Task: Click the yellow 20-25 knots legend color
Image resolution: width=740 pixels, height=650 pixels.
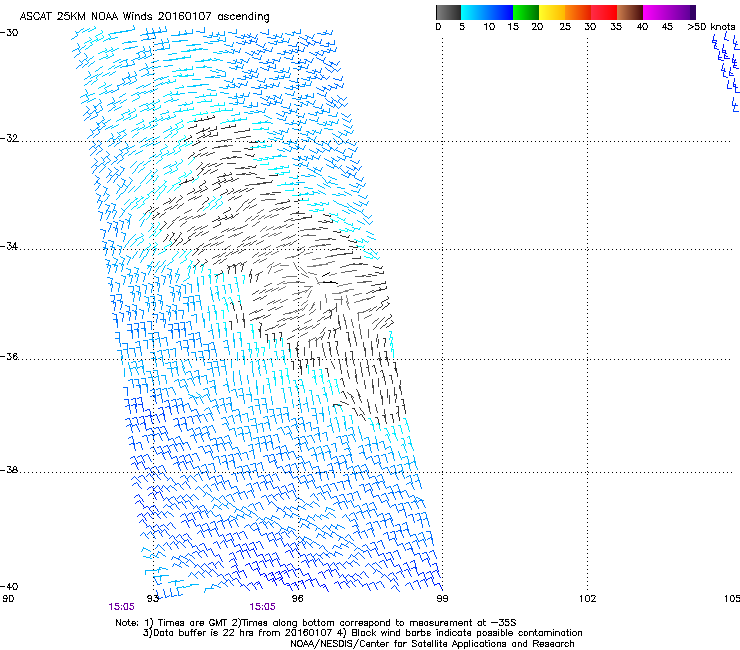Action: 552,12
